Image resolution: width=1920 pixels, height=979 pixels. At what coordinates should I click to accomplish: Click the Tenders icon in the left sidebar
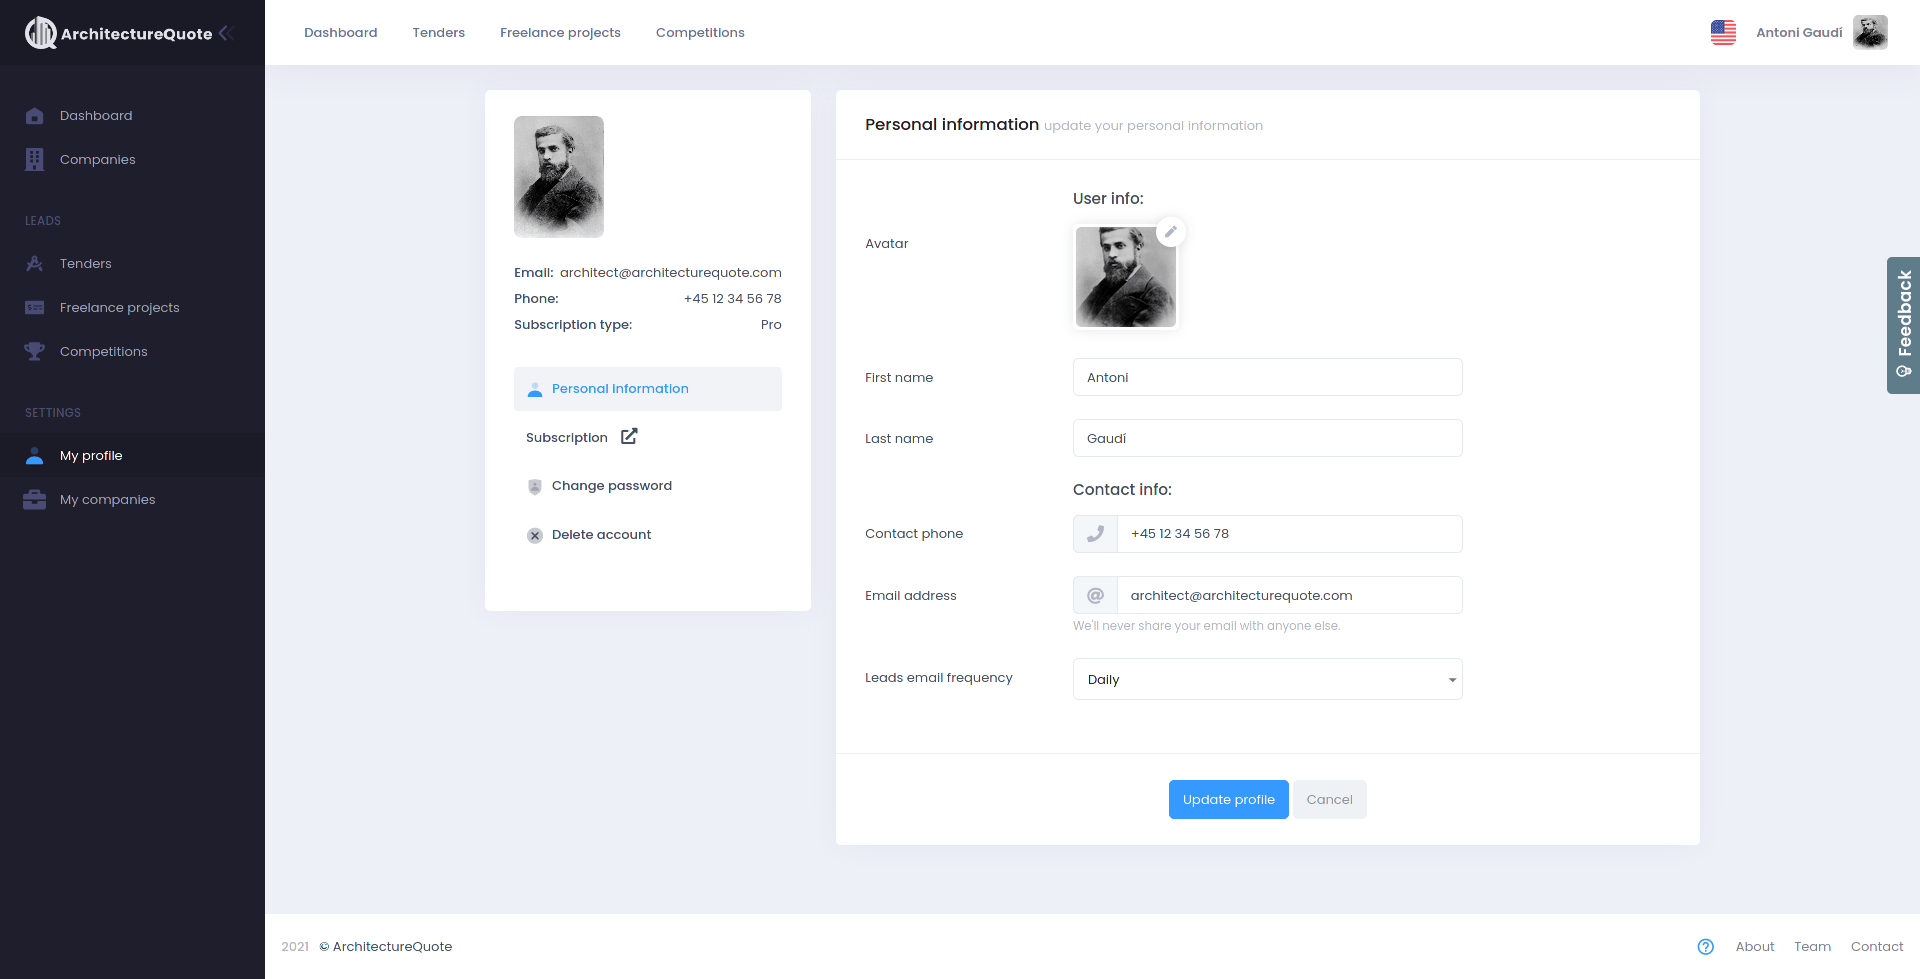[35, 264]
